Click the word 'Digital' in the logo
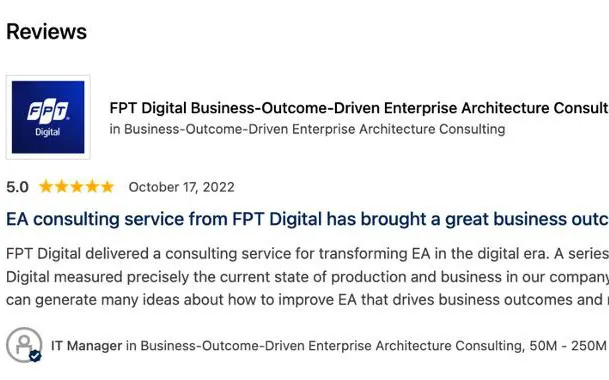The width and height of the screenshot is (609, 380). tap(48, 132)
